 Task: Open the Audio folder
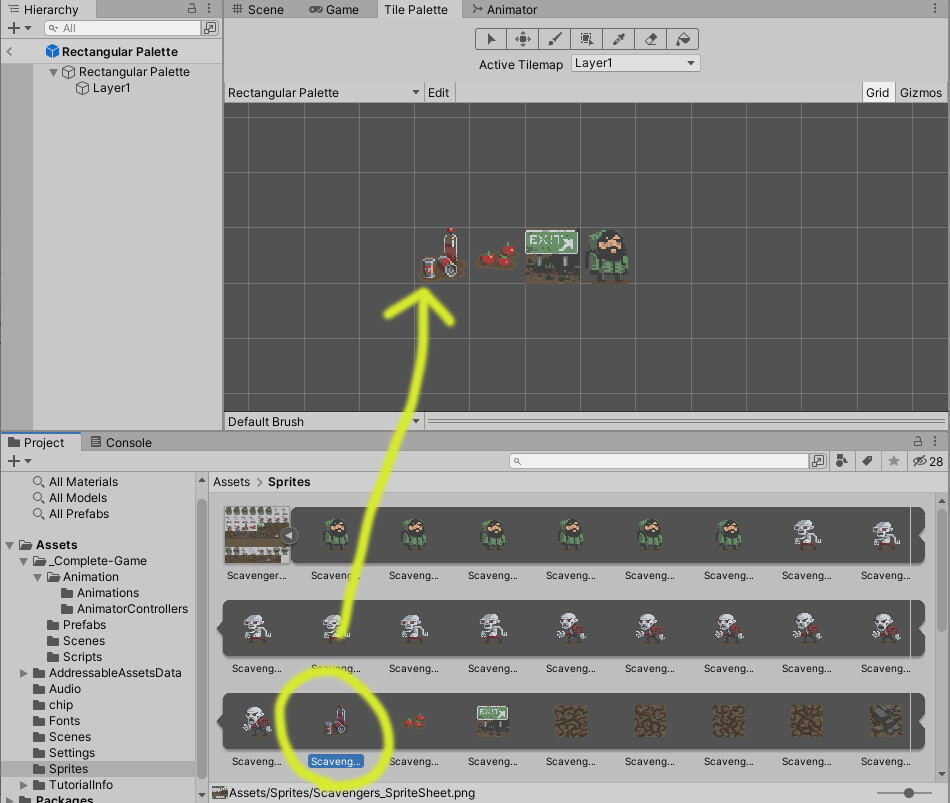click(x=65, y=689)
